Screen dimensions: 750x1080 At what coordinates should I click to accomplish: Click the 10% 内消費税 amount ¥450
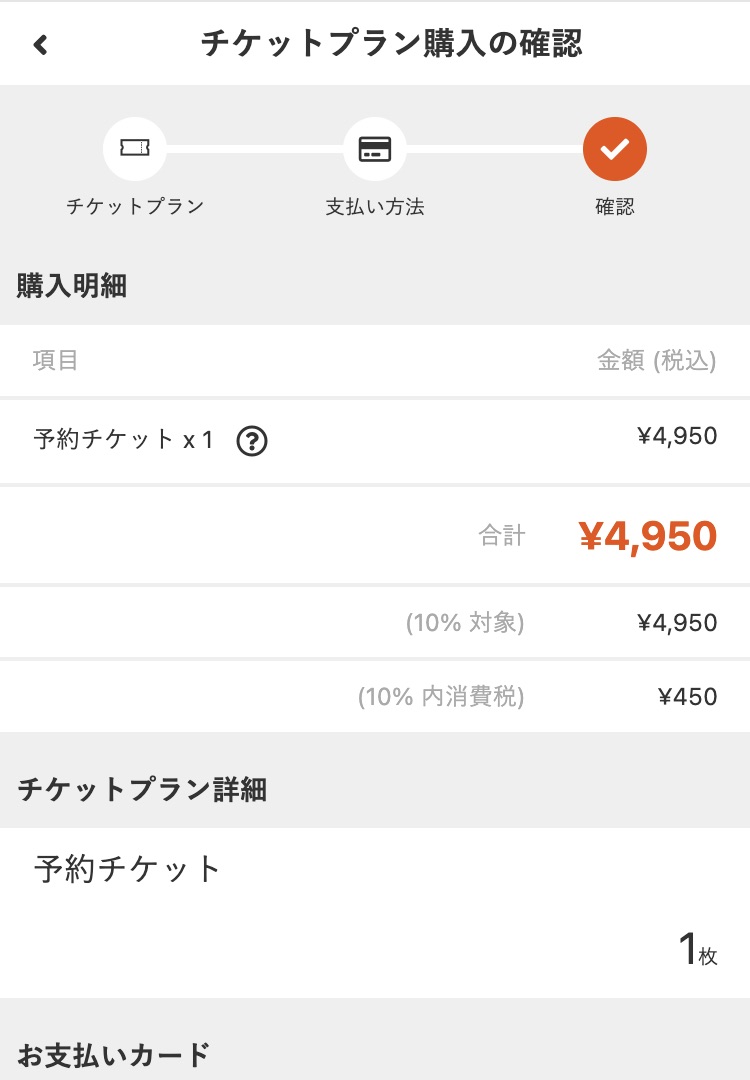[x=687, y=696]
